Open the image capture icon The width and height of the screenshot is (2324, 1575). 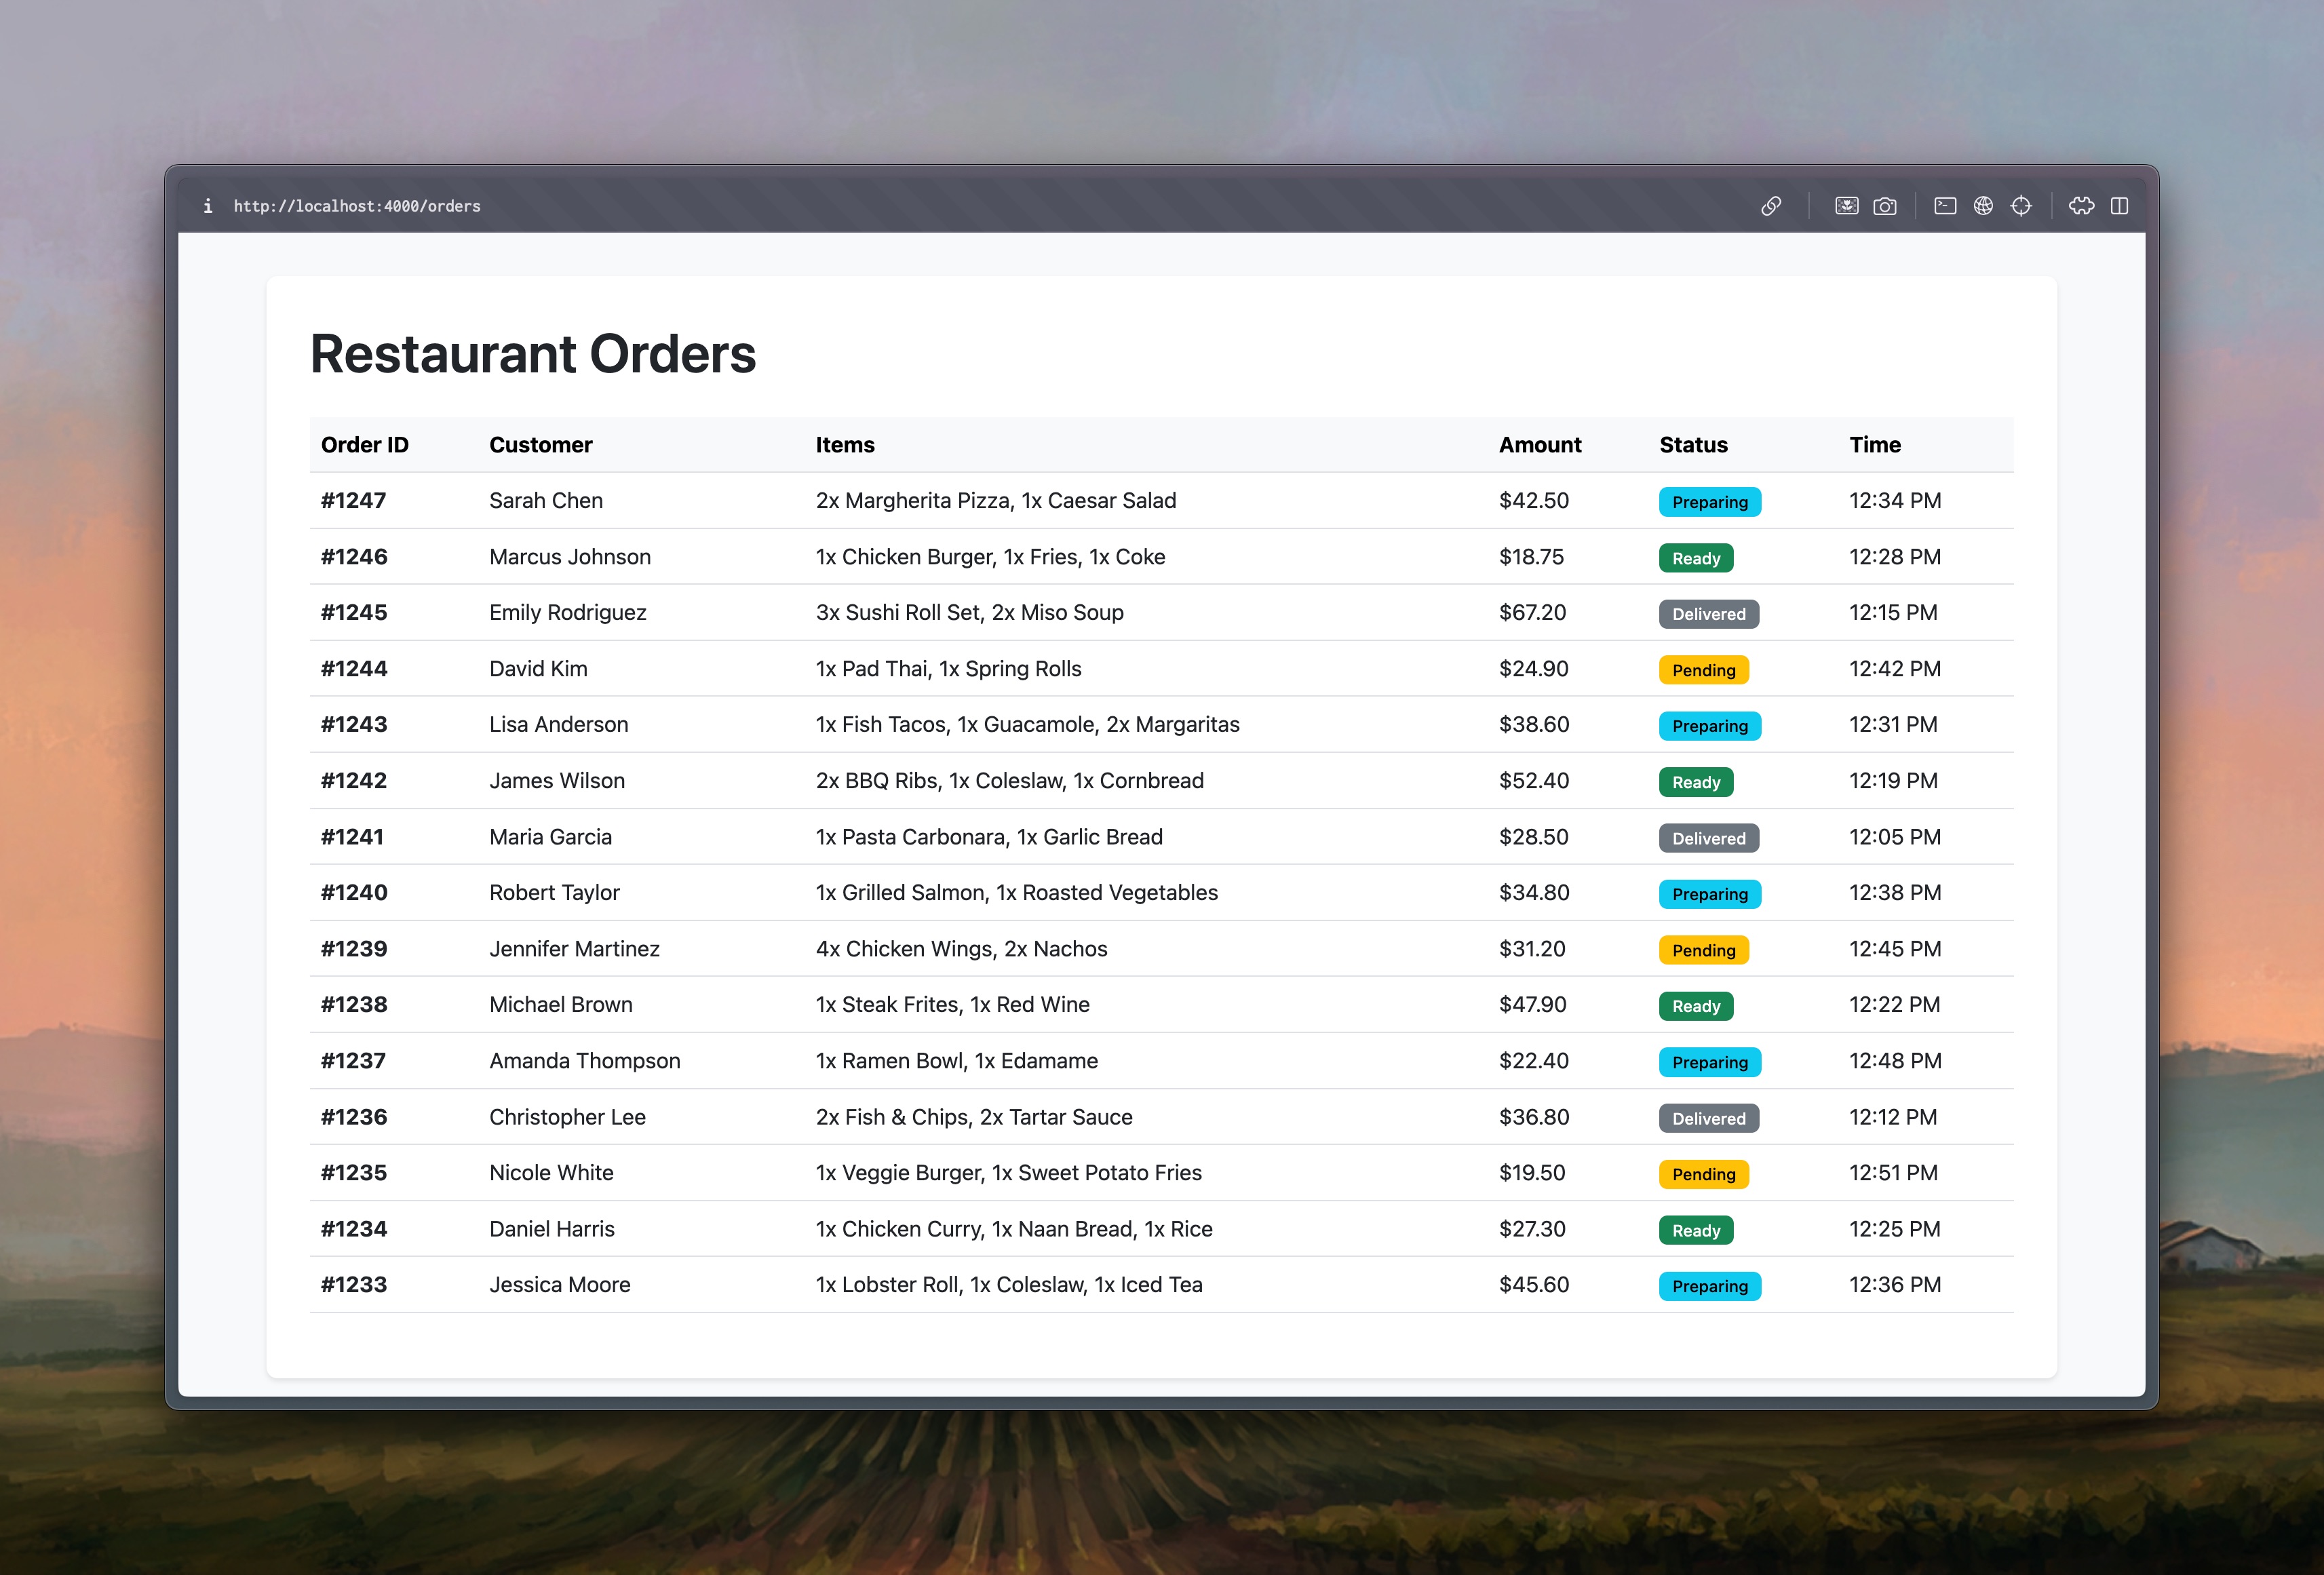(x=1846, y=206)
